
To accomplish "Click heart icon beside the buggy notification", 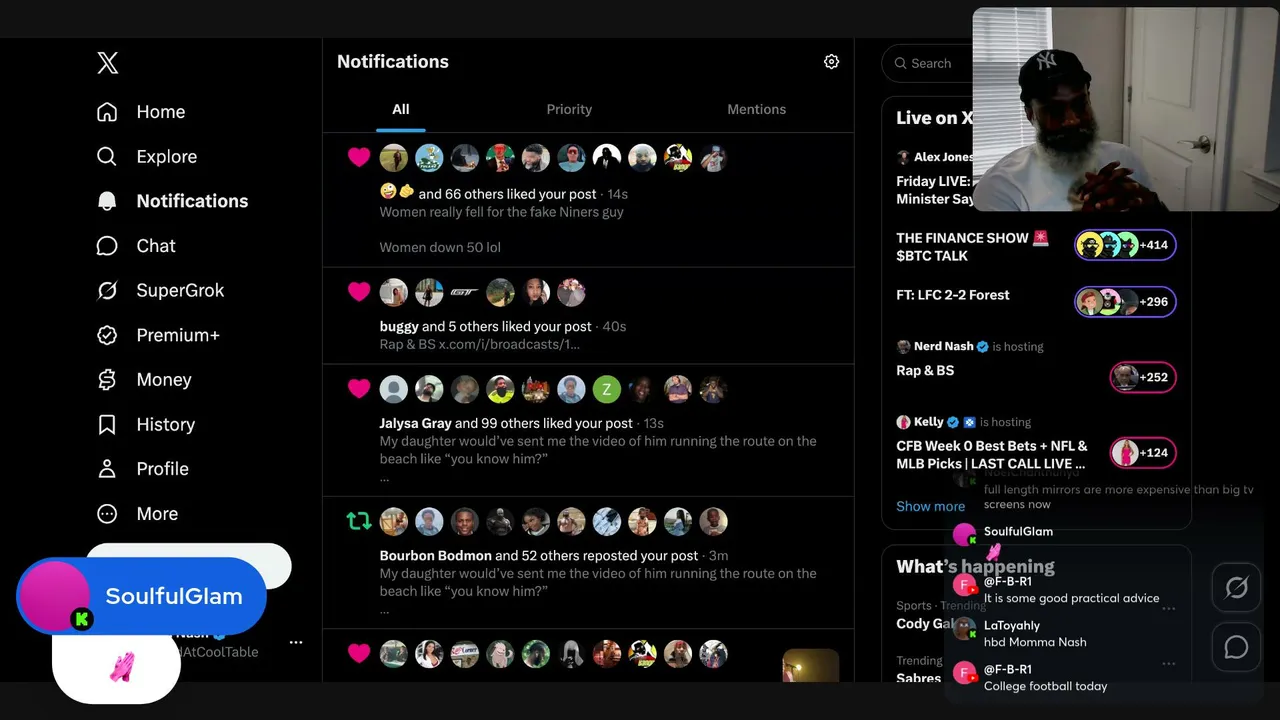I will (x=359, y=292).
